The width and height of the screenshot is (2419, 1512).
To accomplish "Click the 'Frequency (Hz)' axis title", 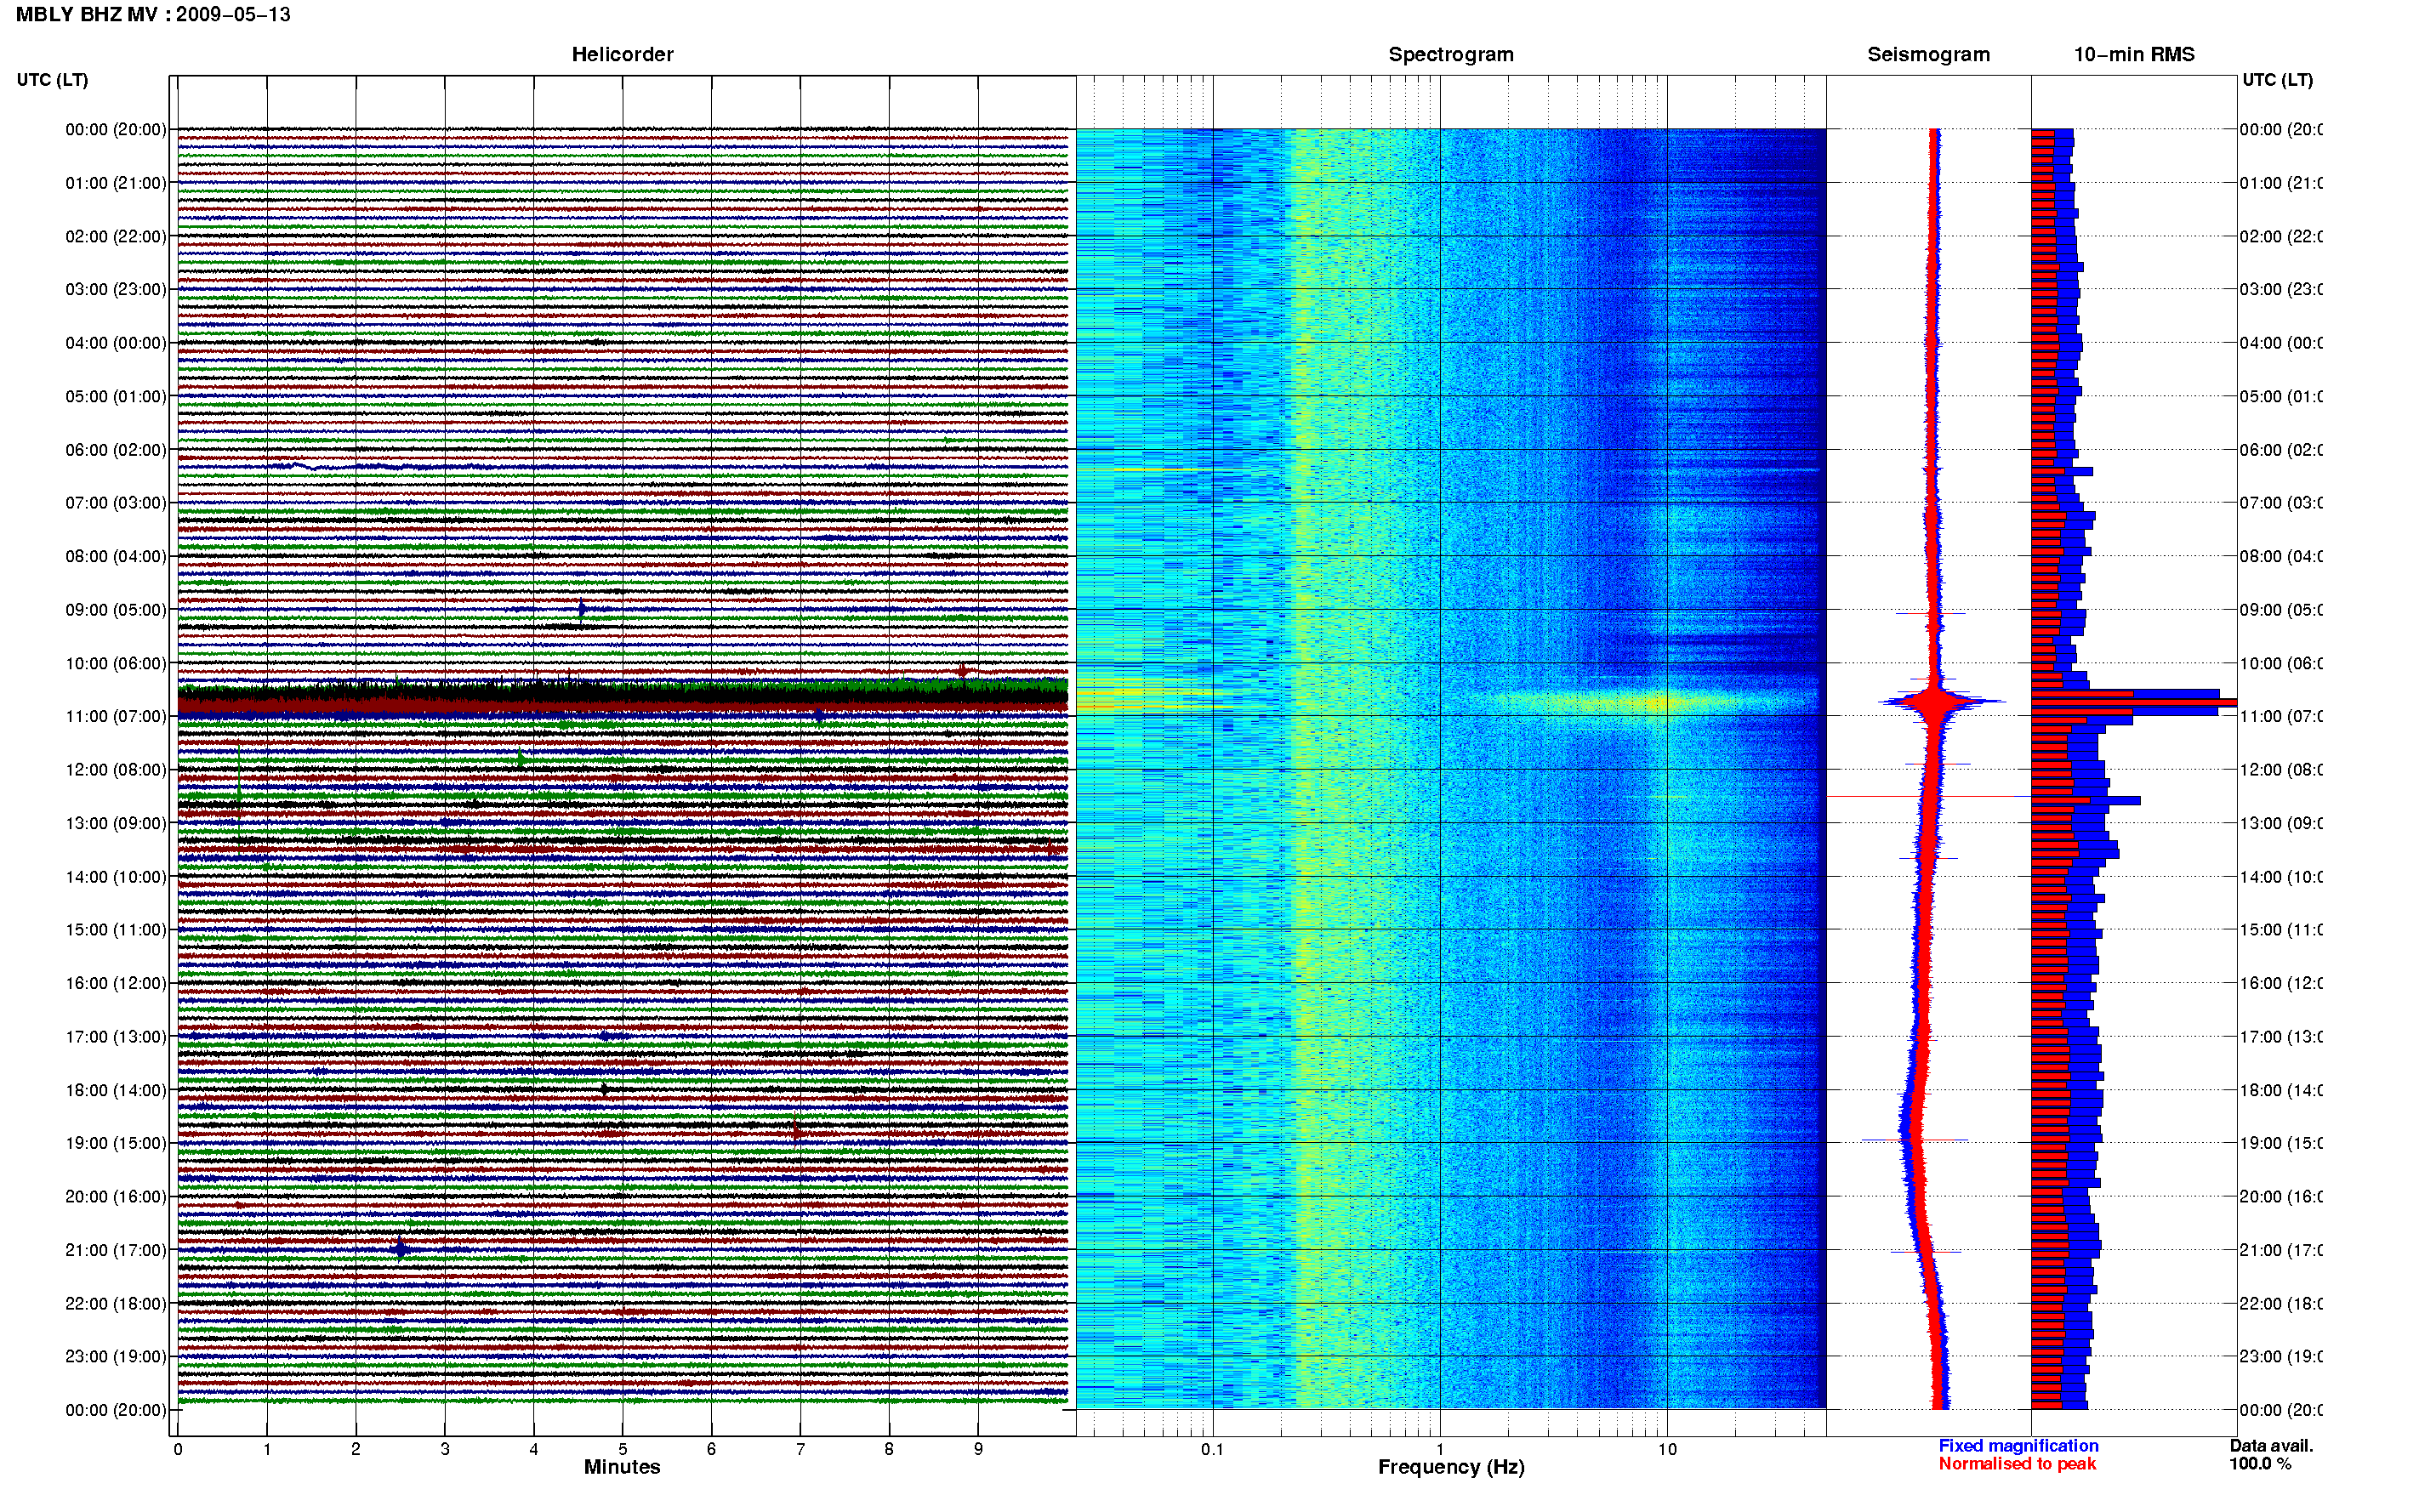I will 1451,1468.
